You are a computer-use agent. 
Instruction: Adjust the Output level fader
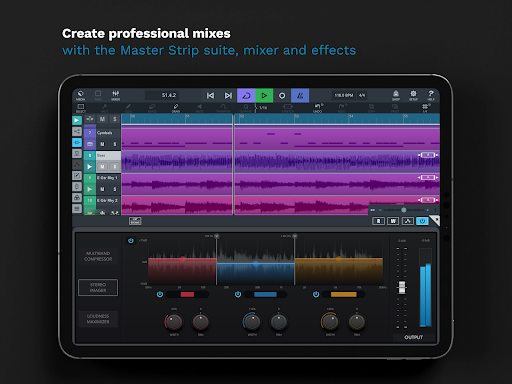pos(402,287)
